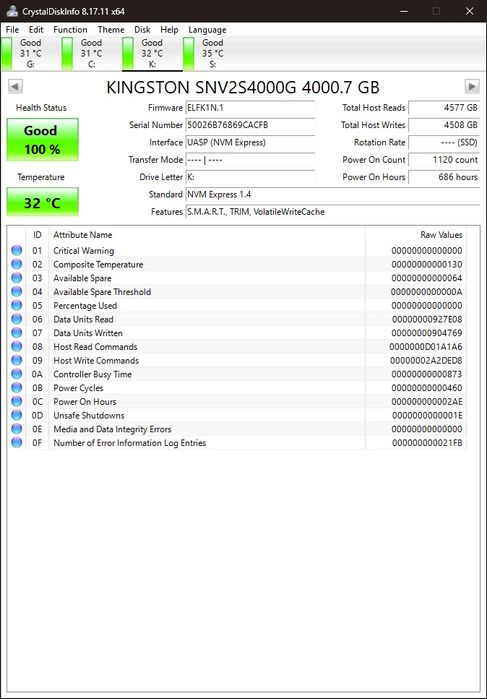Open the Disk menu

[x=142, y=29]
